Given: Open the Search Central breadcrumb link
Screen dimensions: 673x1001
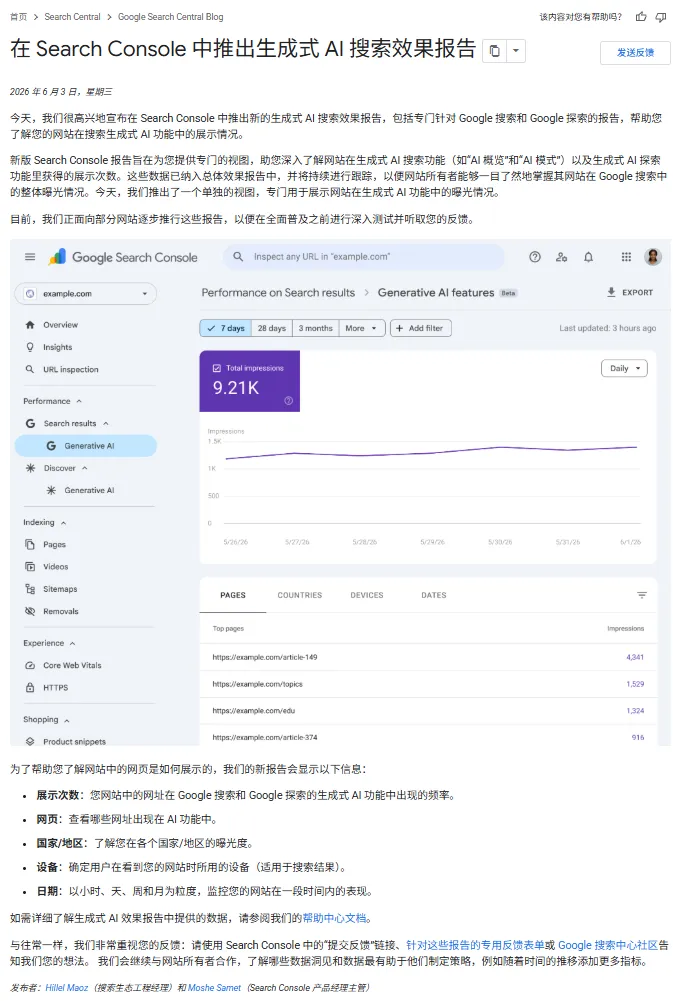Looking at the screenshot, I should 72,17.
